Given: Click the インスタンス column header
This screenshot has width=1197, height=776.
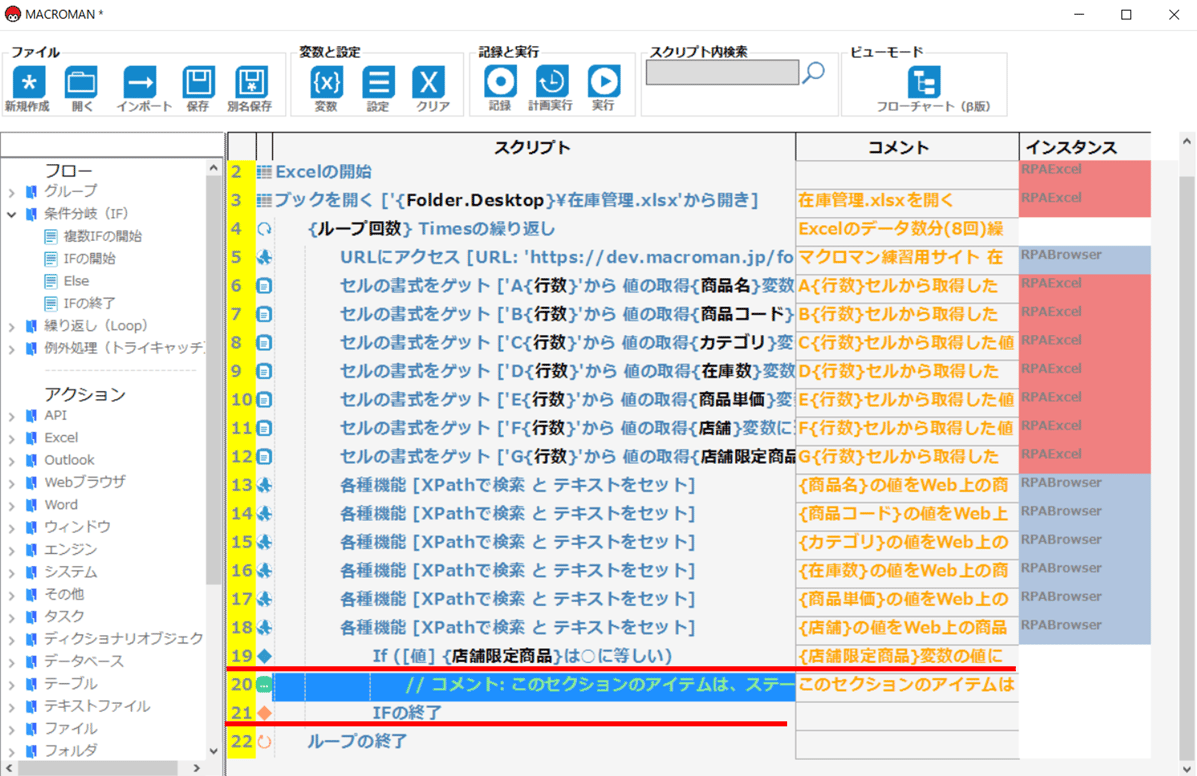Looking at the screenshot, I should pyautogui.click(x=1085, y=147).
